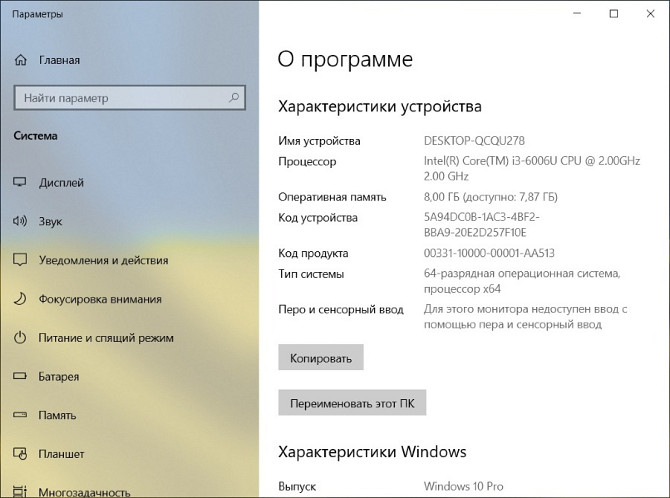This screenshot has width=670, height=498.
Task: Click the battery icon for Батарея
Action: click(20, 376)
